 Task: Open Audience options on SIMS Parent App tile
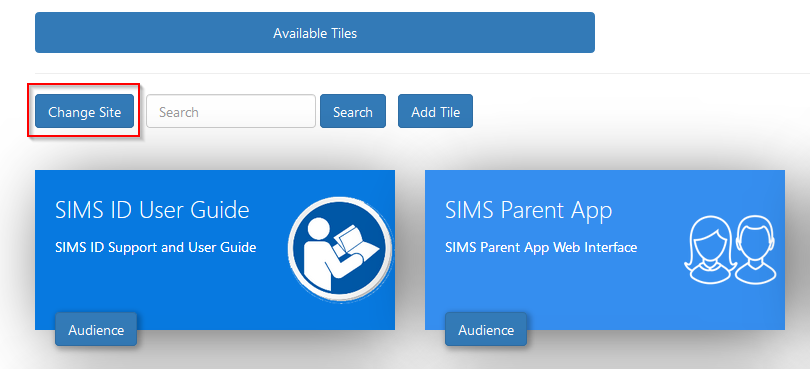pos(486,329)
